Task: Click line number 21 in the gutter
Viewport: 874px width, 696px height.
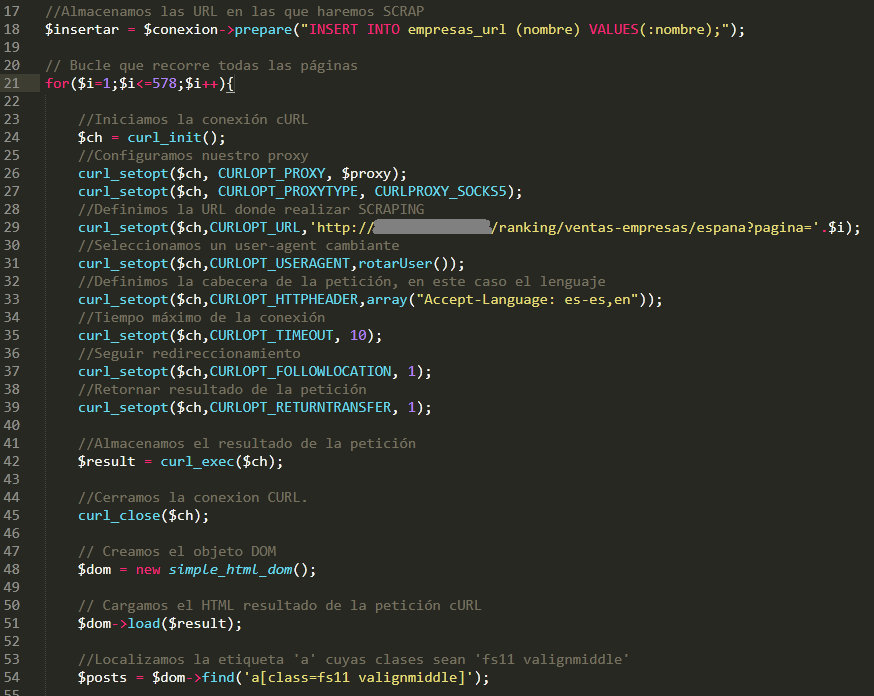Action: click(x=12, y=83)
